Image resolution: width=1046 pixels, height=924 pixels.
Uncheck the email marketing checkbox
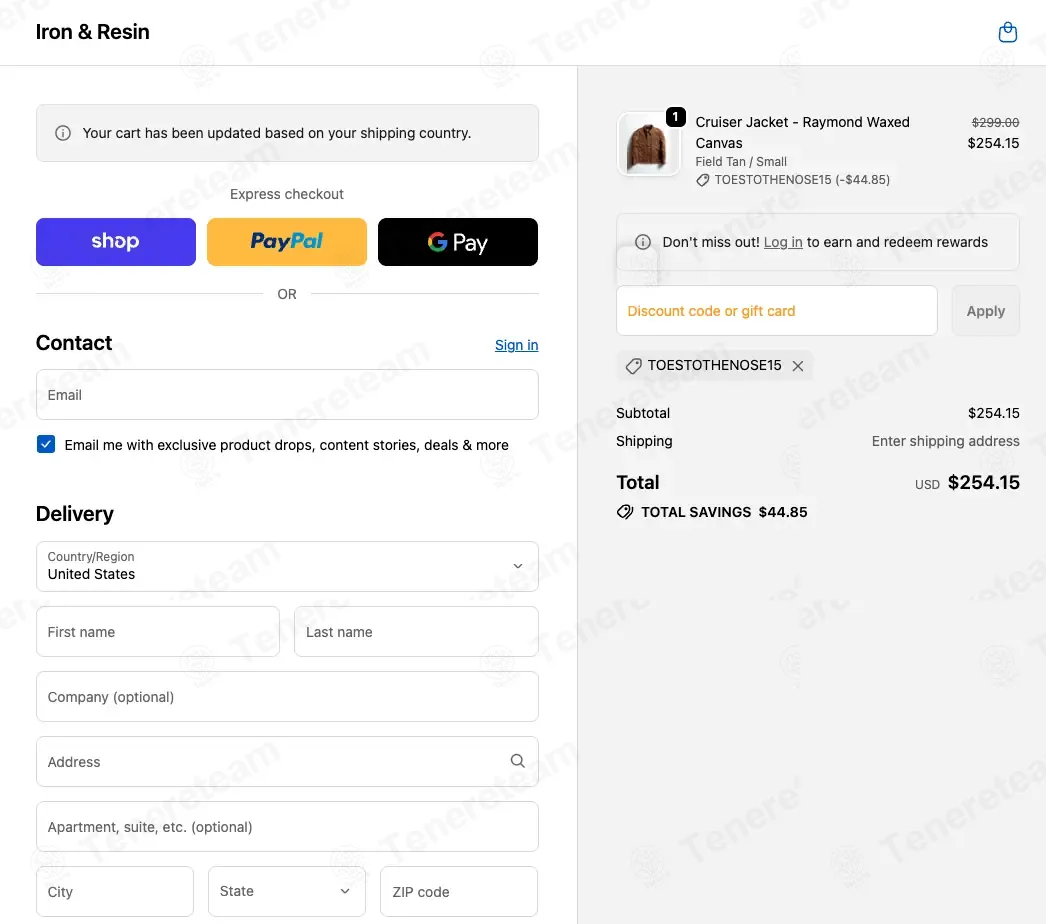point(46,445)
